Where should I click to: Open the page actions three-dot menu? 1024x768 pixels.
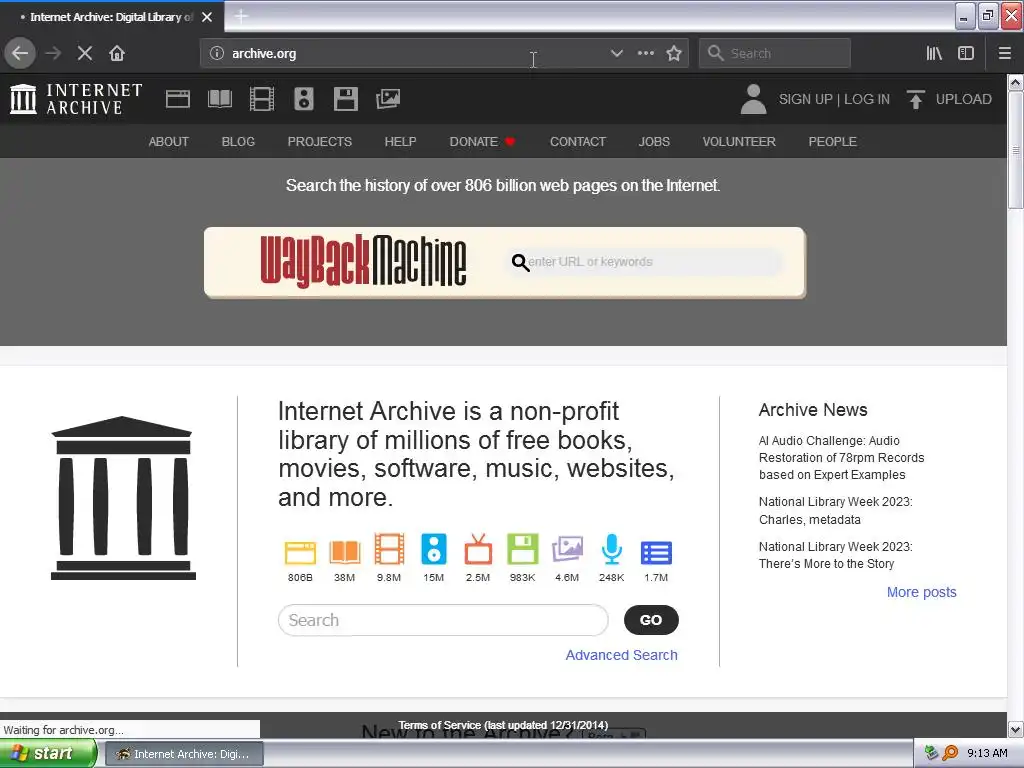pos(646,54)
